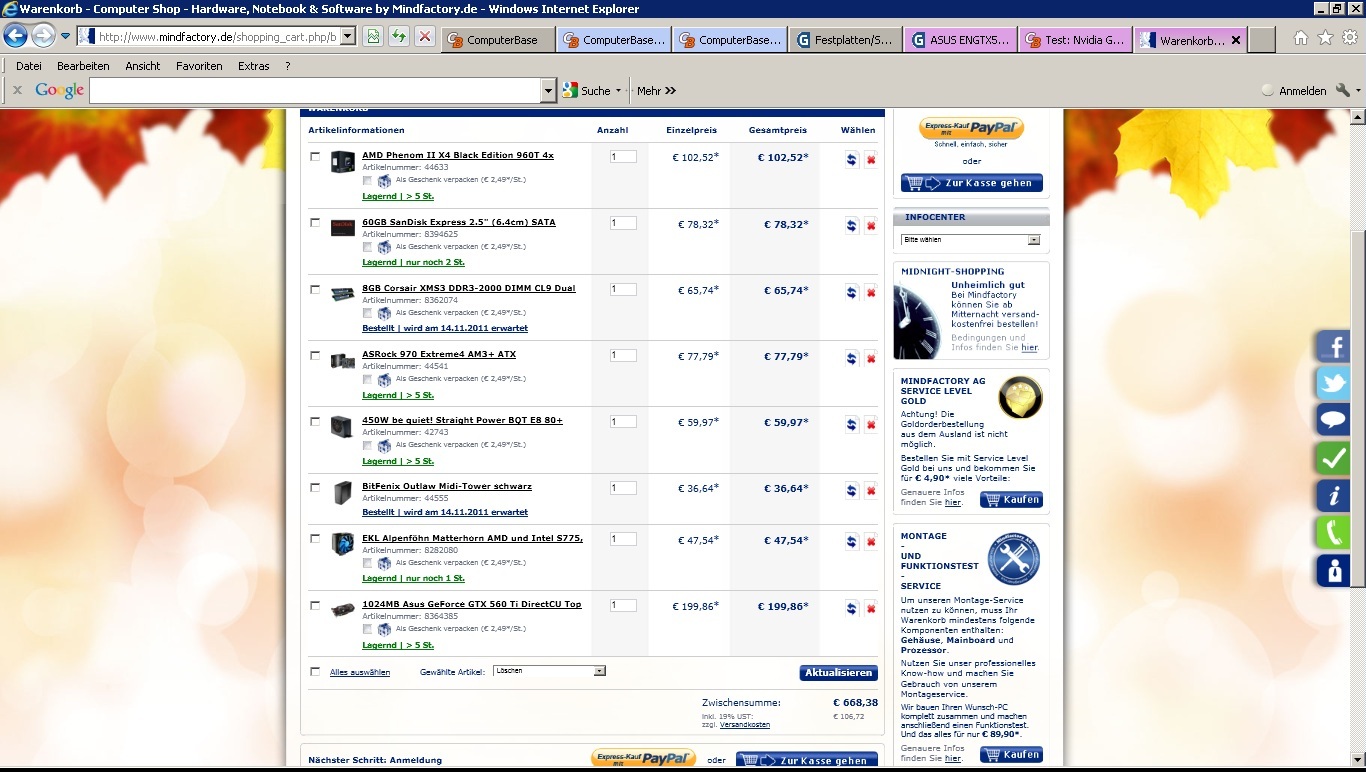Open the Twitter side button

coord(1333,384)
